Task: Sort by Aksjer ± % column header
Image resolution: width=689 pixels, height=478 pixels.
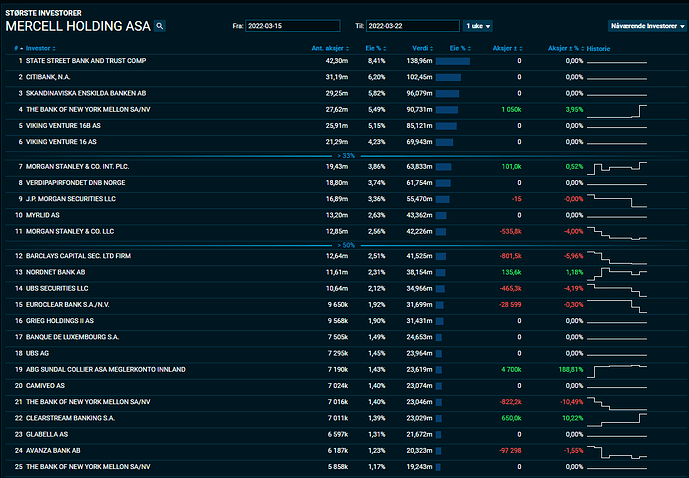Action: (566, 48)
